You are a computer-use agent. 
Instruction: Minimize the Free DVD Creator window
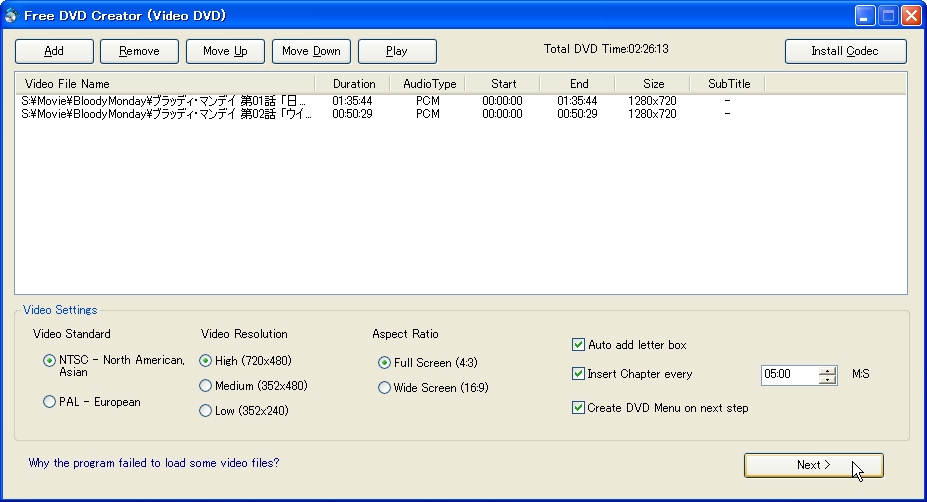click(865, 16)
